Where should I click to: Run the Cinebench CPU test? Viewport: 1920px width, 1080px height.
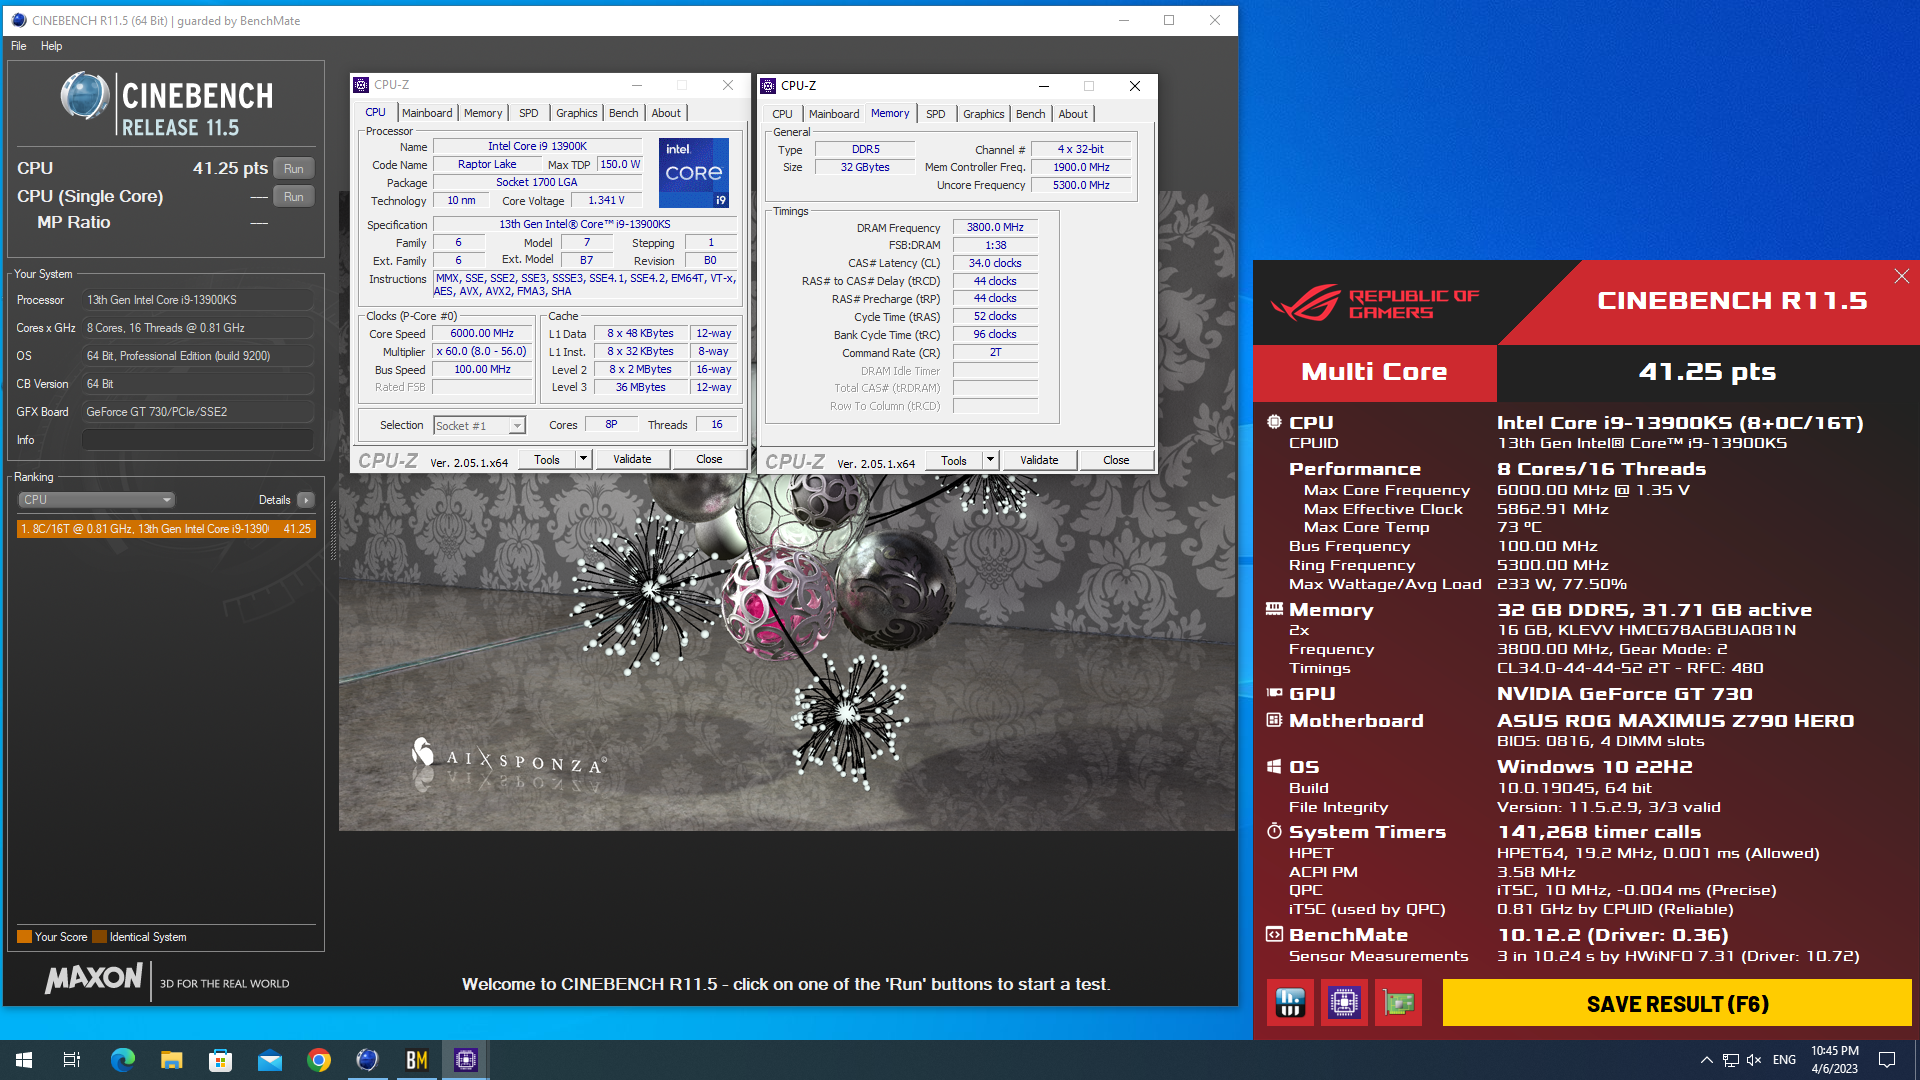point(293,168)
